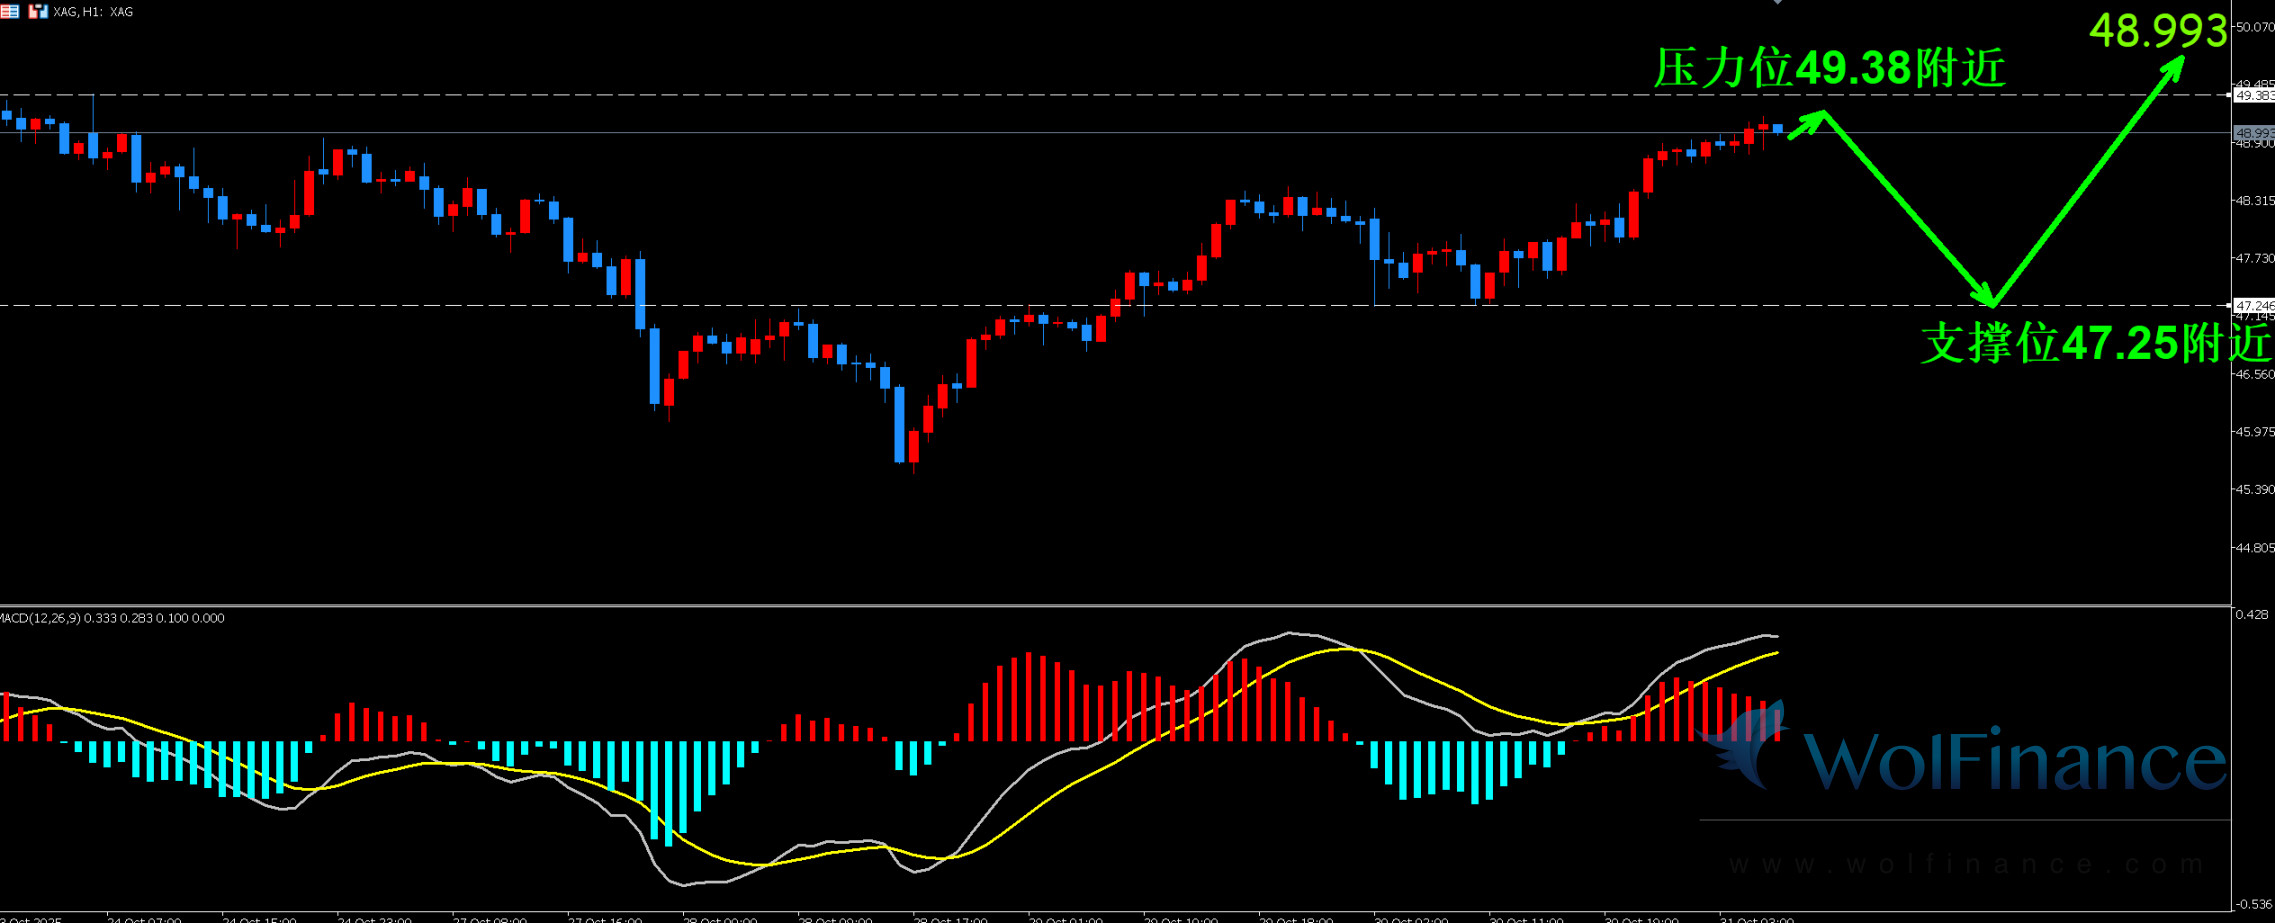Click the 50.070 price scale value
The width and height of the screenshot is (2275, 923).
click(2254, 27)
